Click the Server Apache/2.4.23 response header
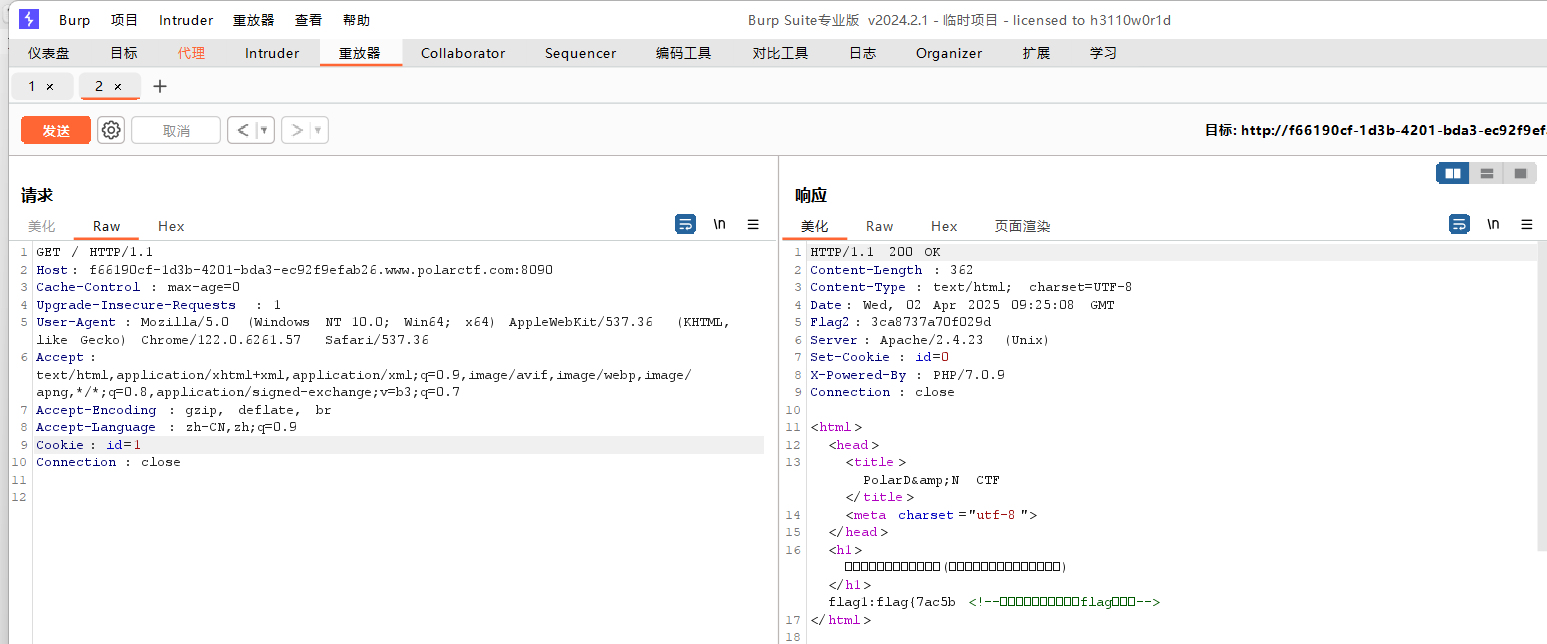The height and width of the screenshot is (644, 1547). [x=930, y=340]
